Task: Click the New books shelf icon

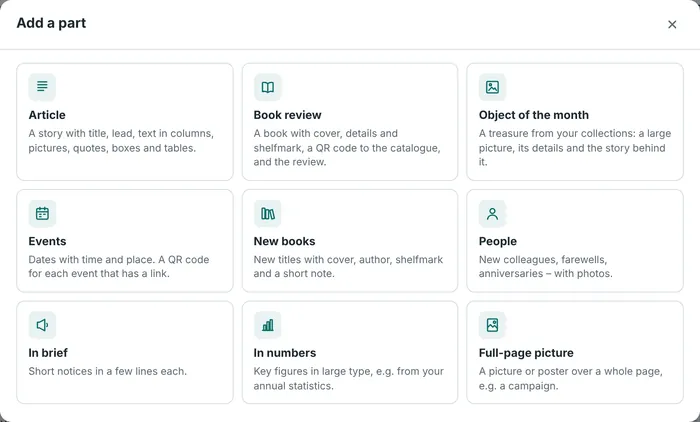Action: pos(267,213)
